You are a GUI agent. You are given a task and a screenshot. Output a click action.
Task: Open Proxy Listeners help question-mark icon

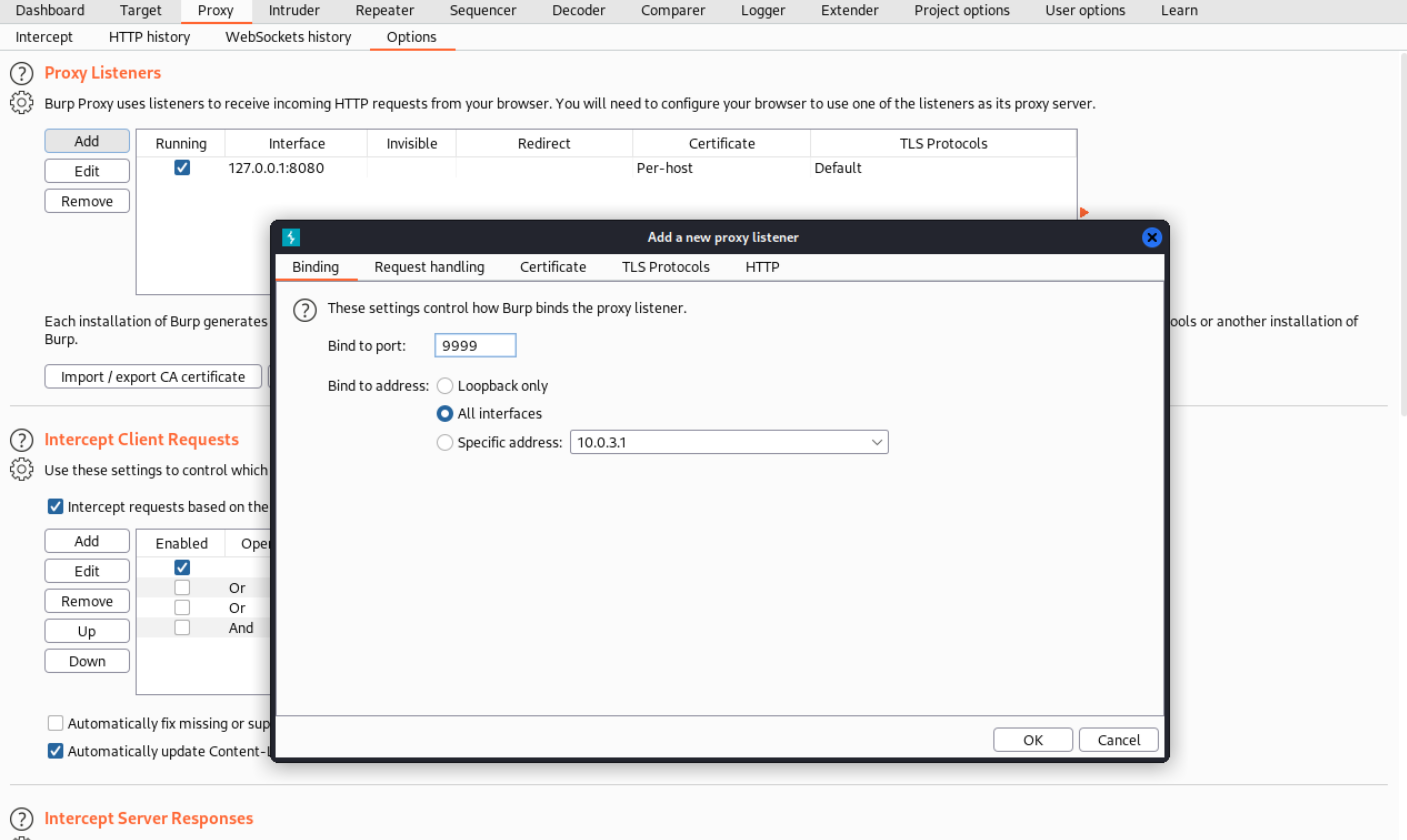point(21,73)
